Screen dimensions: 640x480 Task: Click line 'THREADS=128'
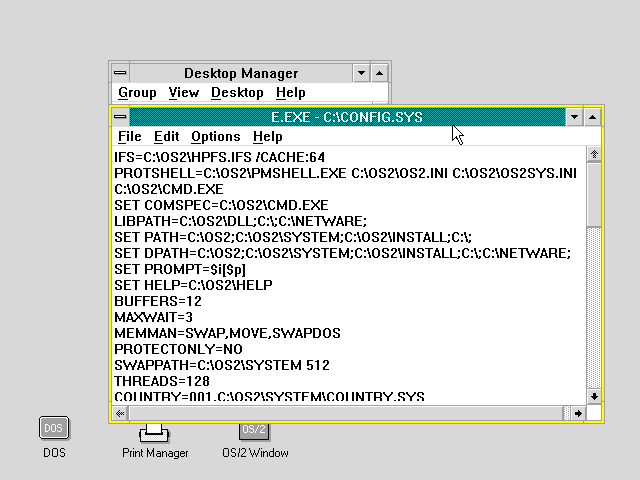pos(162,381)
